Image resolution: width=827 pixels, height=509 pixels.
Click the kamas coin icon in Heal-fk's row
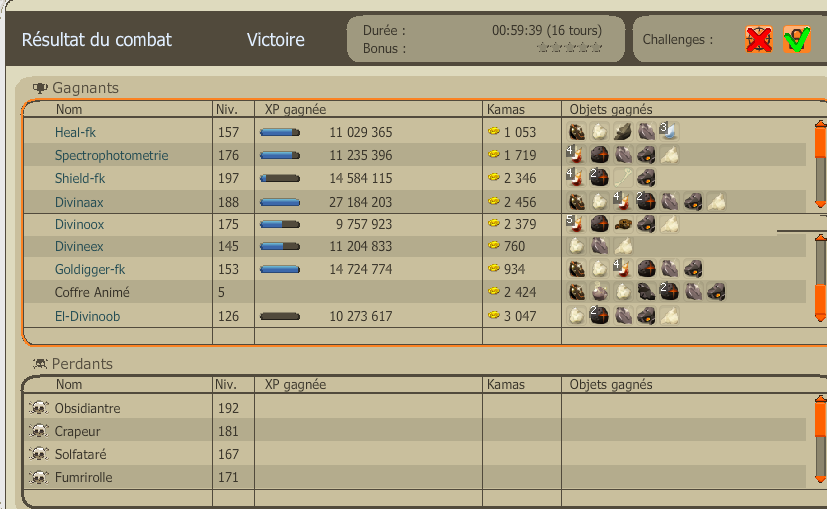click(494, 131)
